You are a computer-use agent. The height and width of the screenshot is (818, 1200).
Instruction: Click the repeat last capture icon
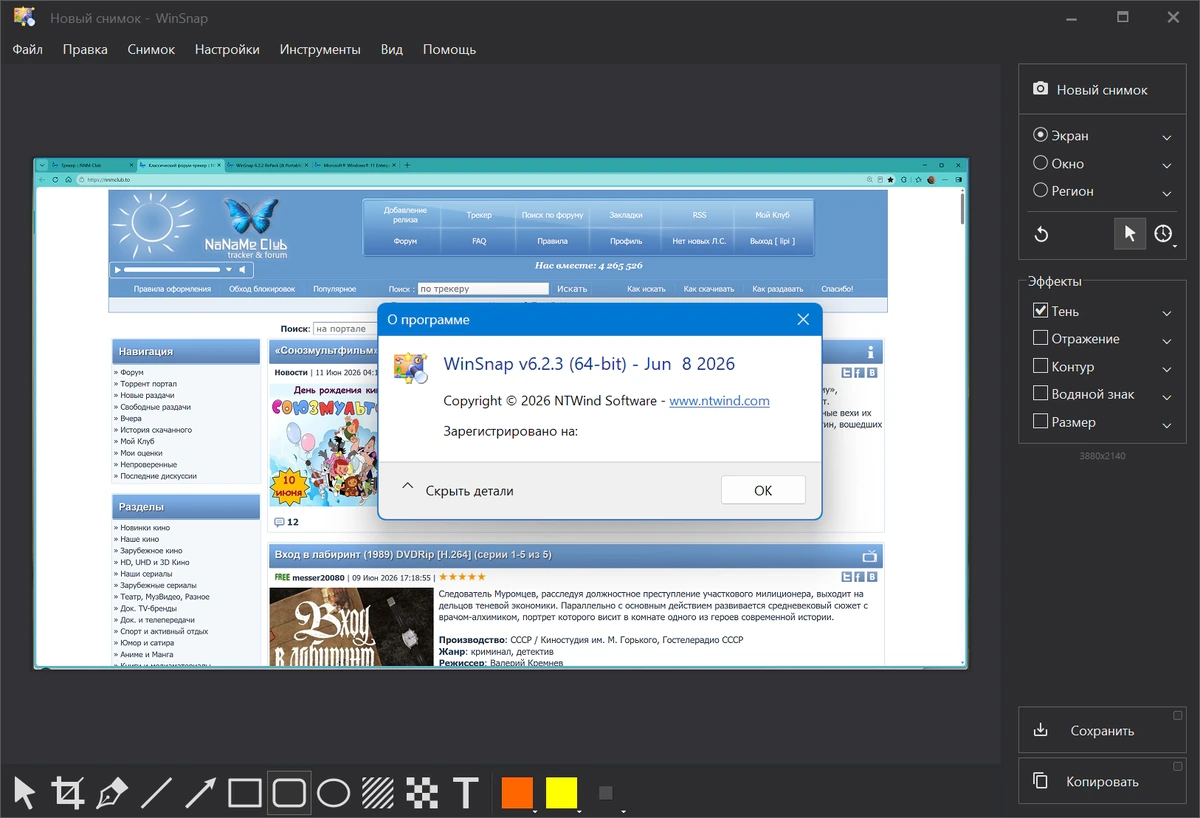1041,234
